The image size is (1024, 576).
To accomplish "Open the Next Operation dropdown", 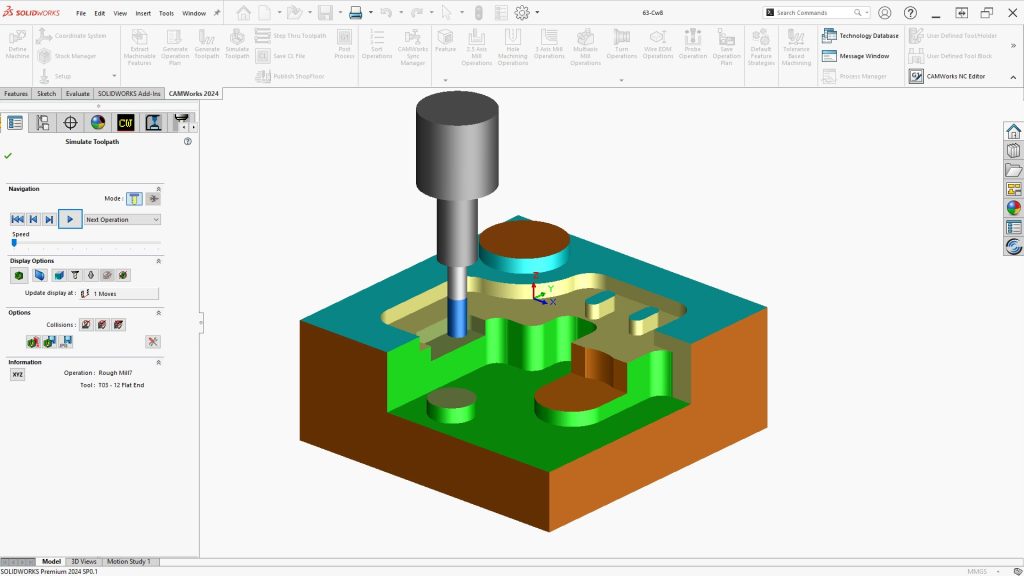I will (122, 219).
